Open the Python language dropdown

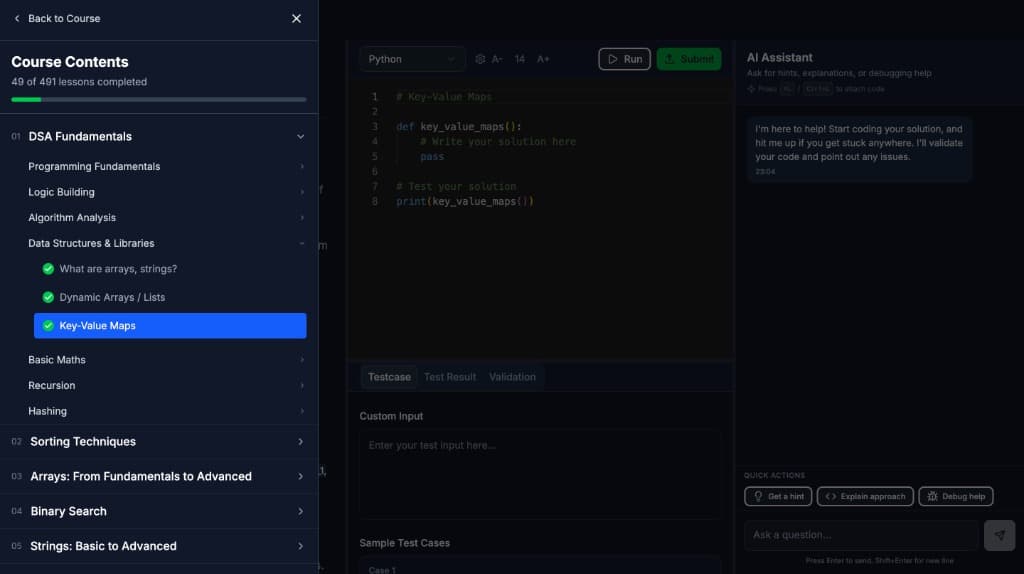pos(412,59)
